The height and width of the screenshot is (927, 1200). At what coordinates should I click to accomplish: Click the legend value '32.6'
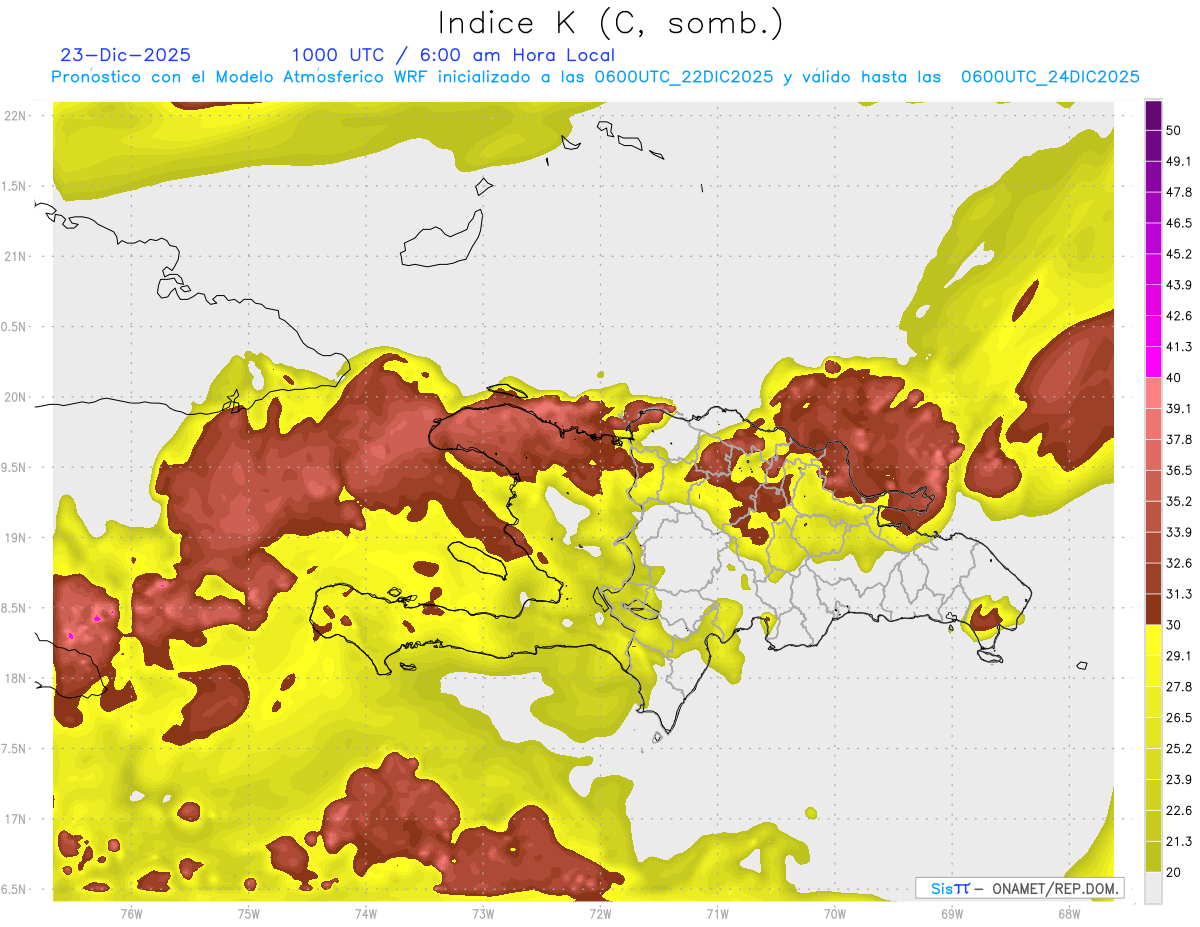pos(1178,563)
